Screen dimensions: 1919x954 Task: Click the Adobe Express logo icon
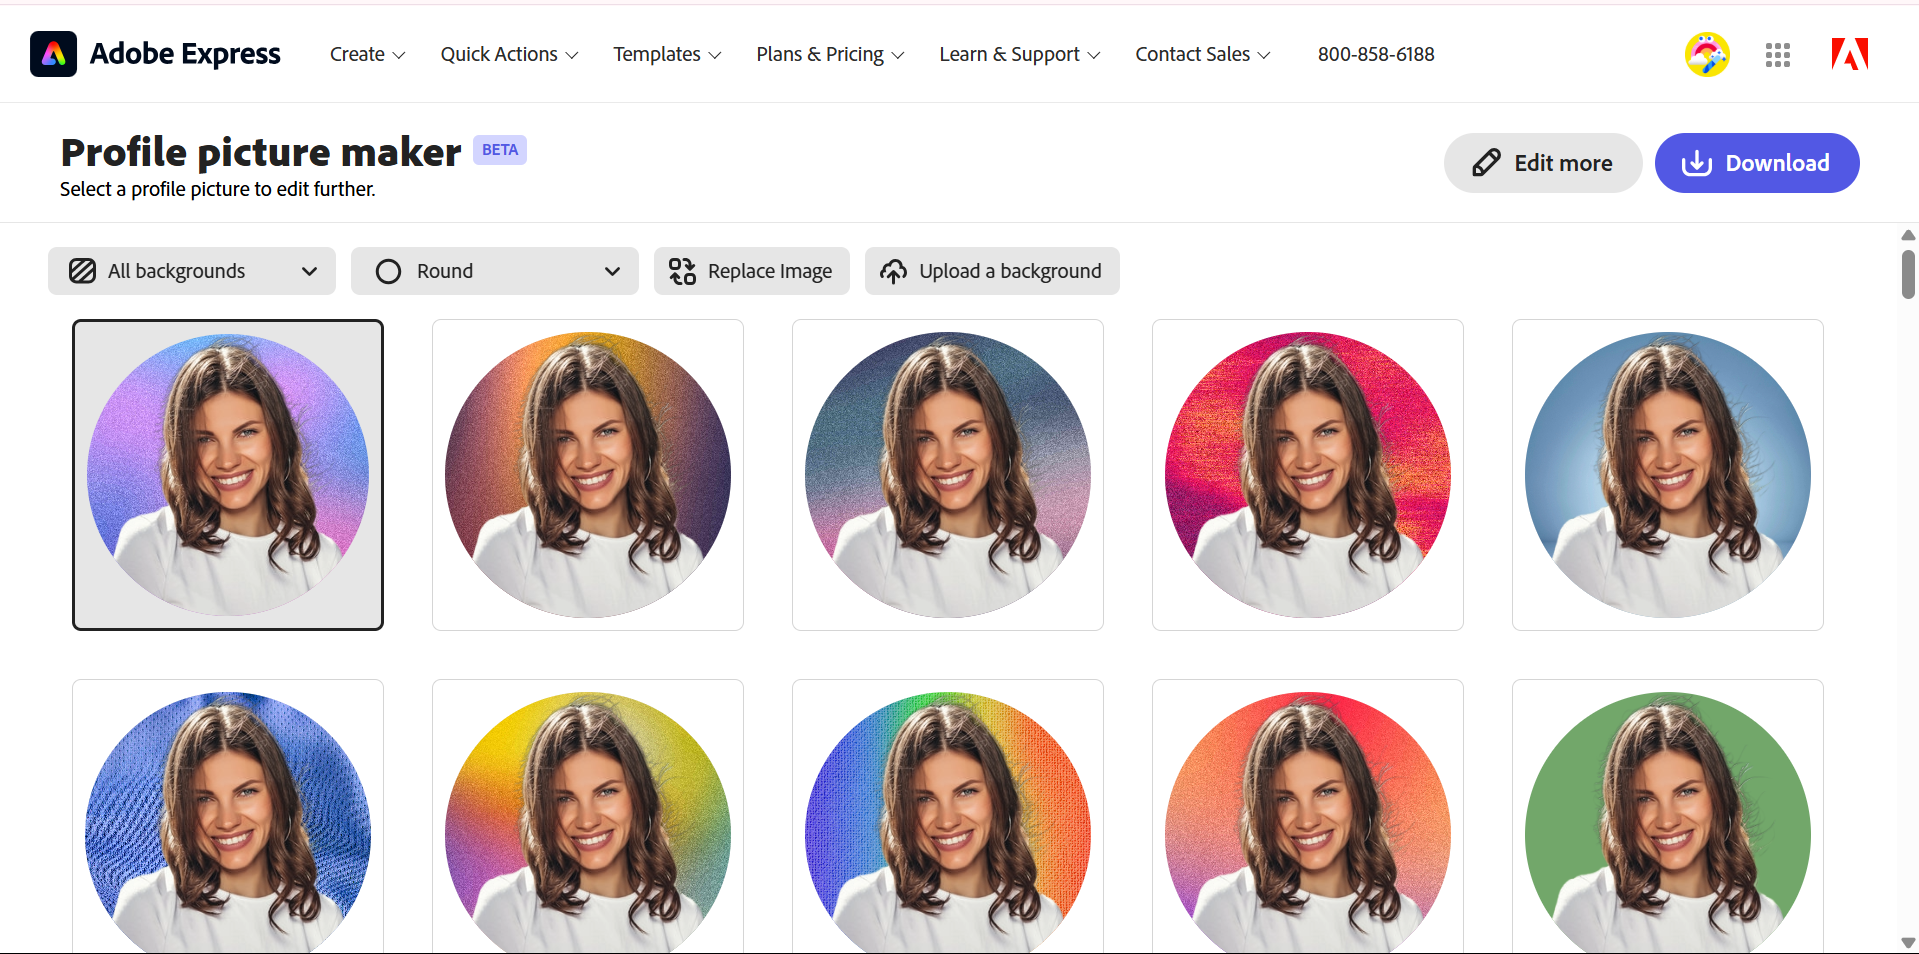[x=53, y=53]
